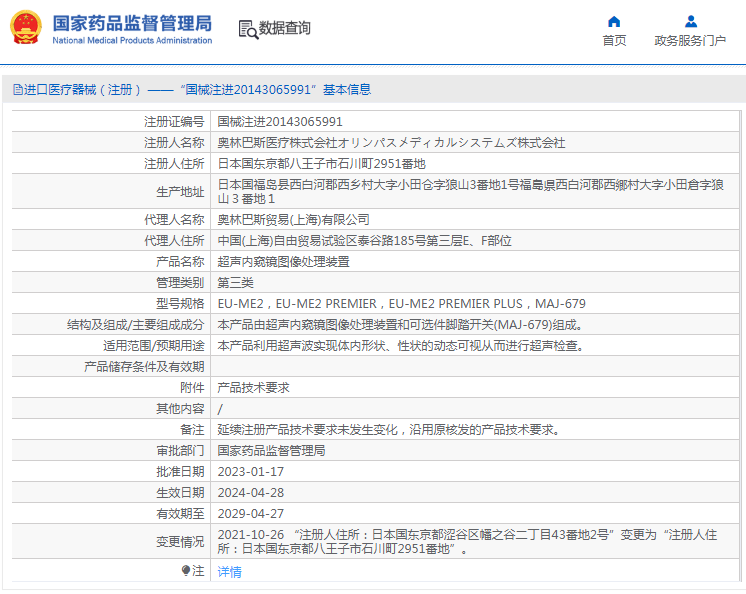Image resolution: width=746 pixels, height=594 pixels.
Task: Click the 数据查询 search document icon
Action: click(248, 29)
